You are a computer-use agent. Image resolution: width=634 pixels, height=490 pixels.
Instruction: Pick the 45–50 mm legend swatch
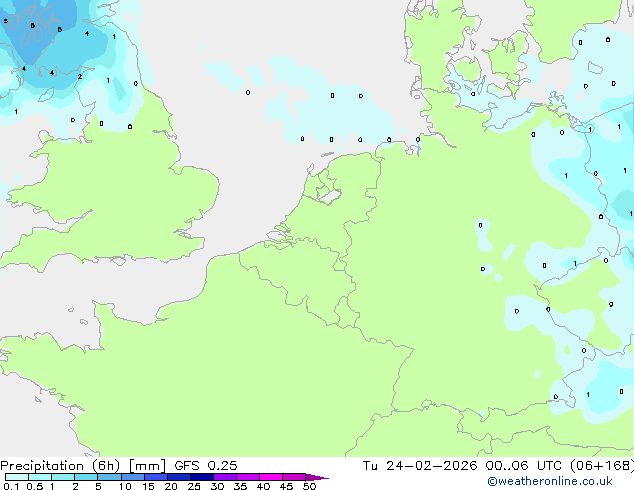tap(294, 477)
